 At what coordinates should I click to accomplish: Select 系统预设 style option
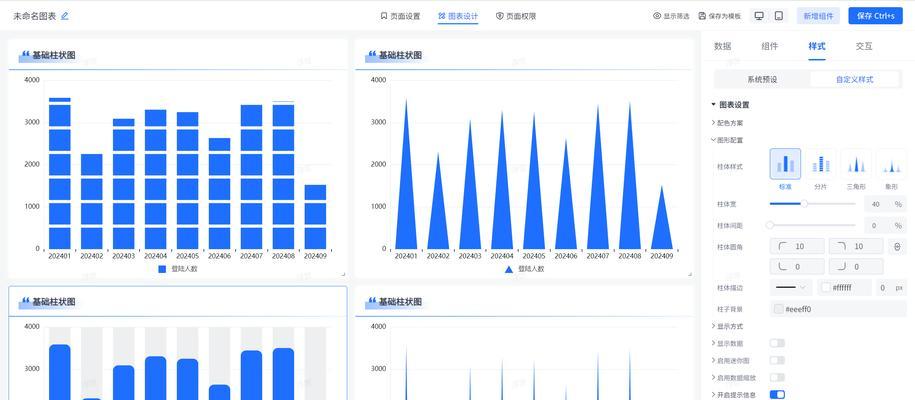click(762, 79)
